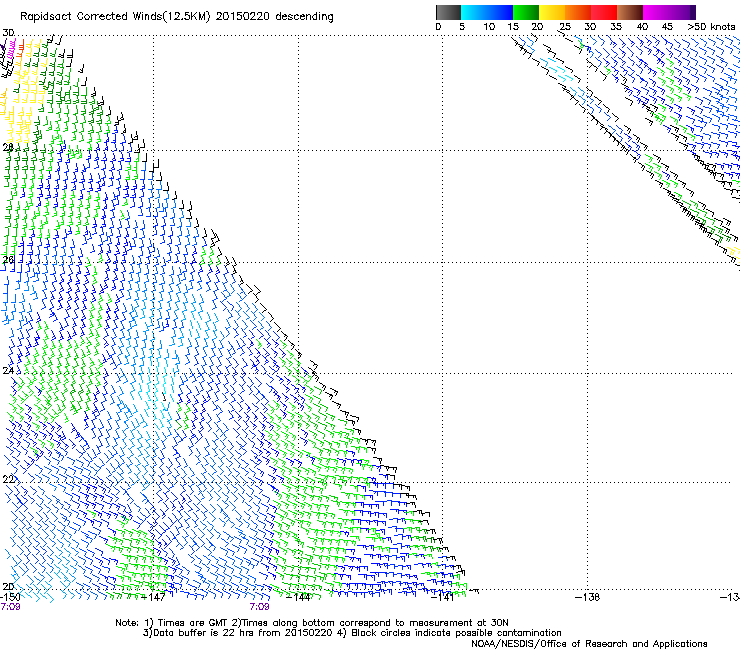The width and height of the screenshot is (740, 650).
Task: Click the longitude axis label '-144'
Action: 299,597
